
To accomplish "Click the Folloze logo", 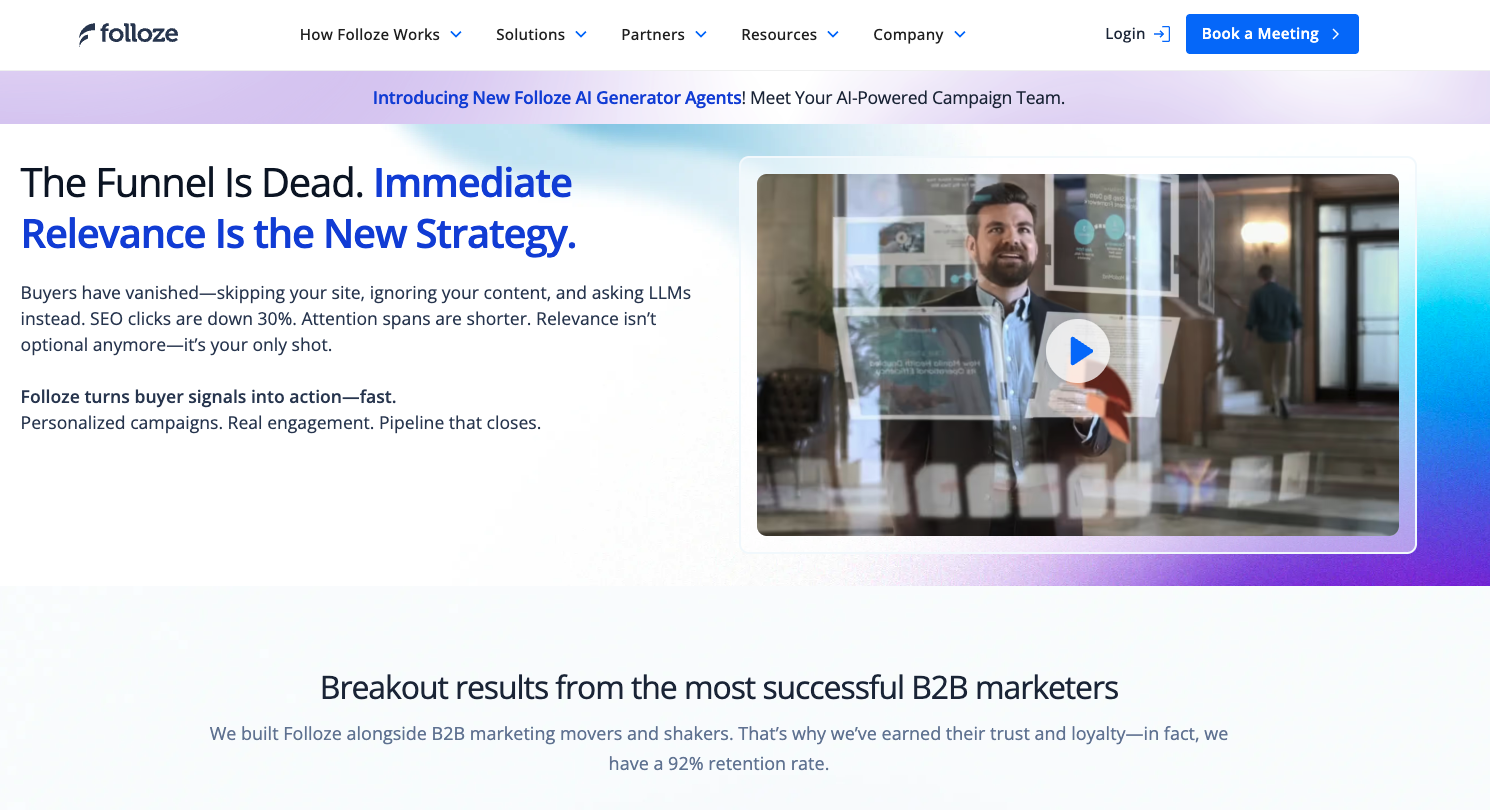I will tap(129, 34).
